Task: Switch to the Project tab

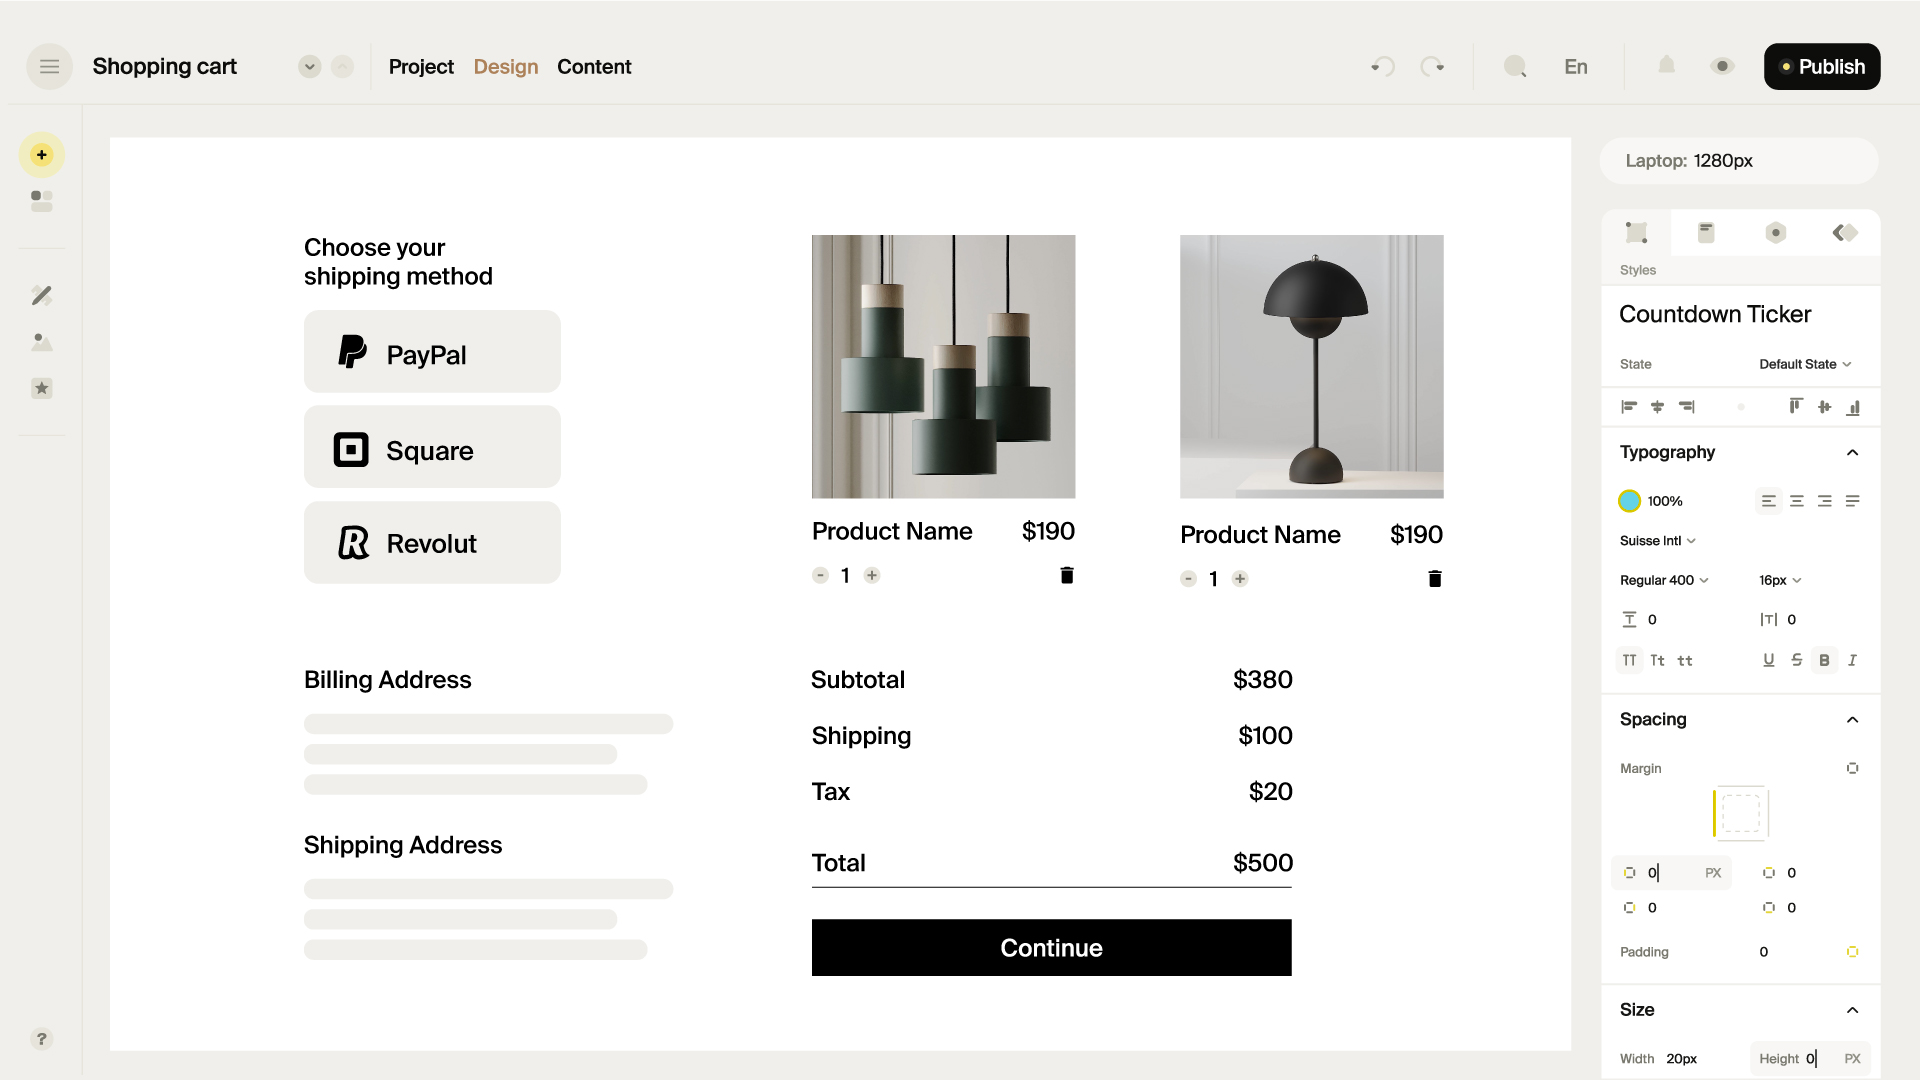Action: coord(422,66)
